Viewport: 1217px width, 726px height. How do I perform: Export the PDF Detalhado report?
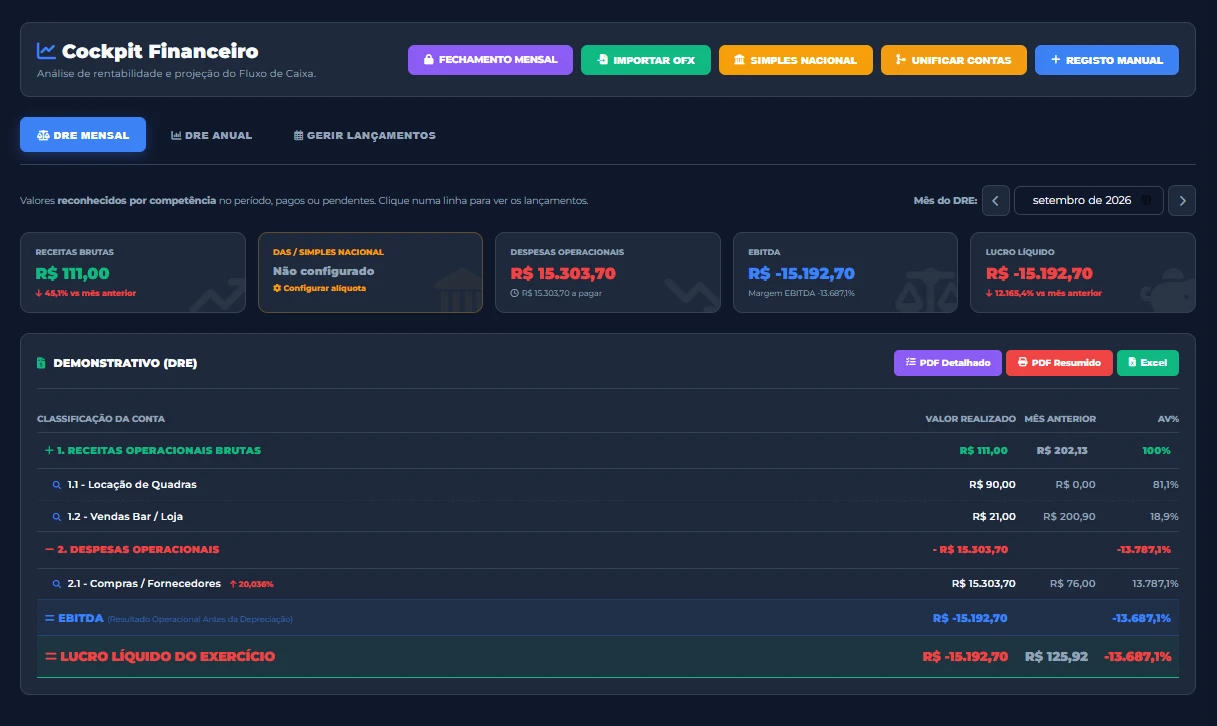pos(948,363)
